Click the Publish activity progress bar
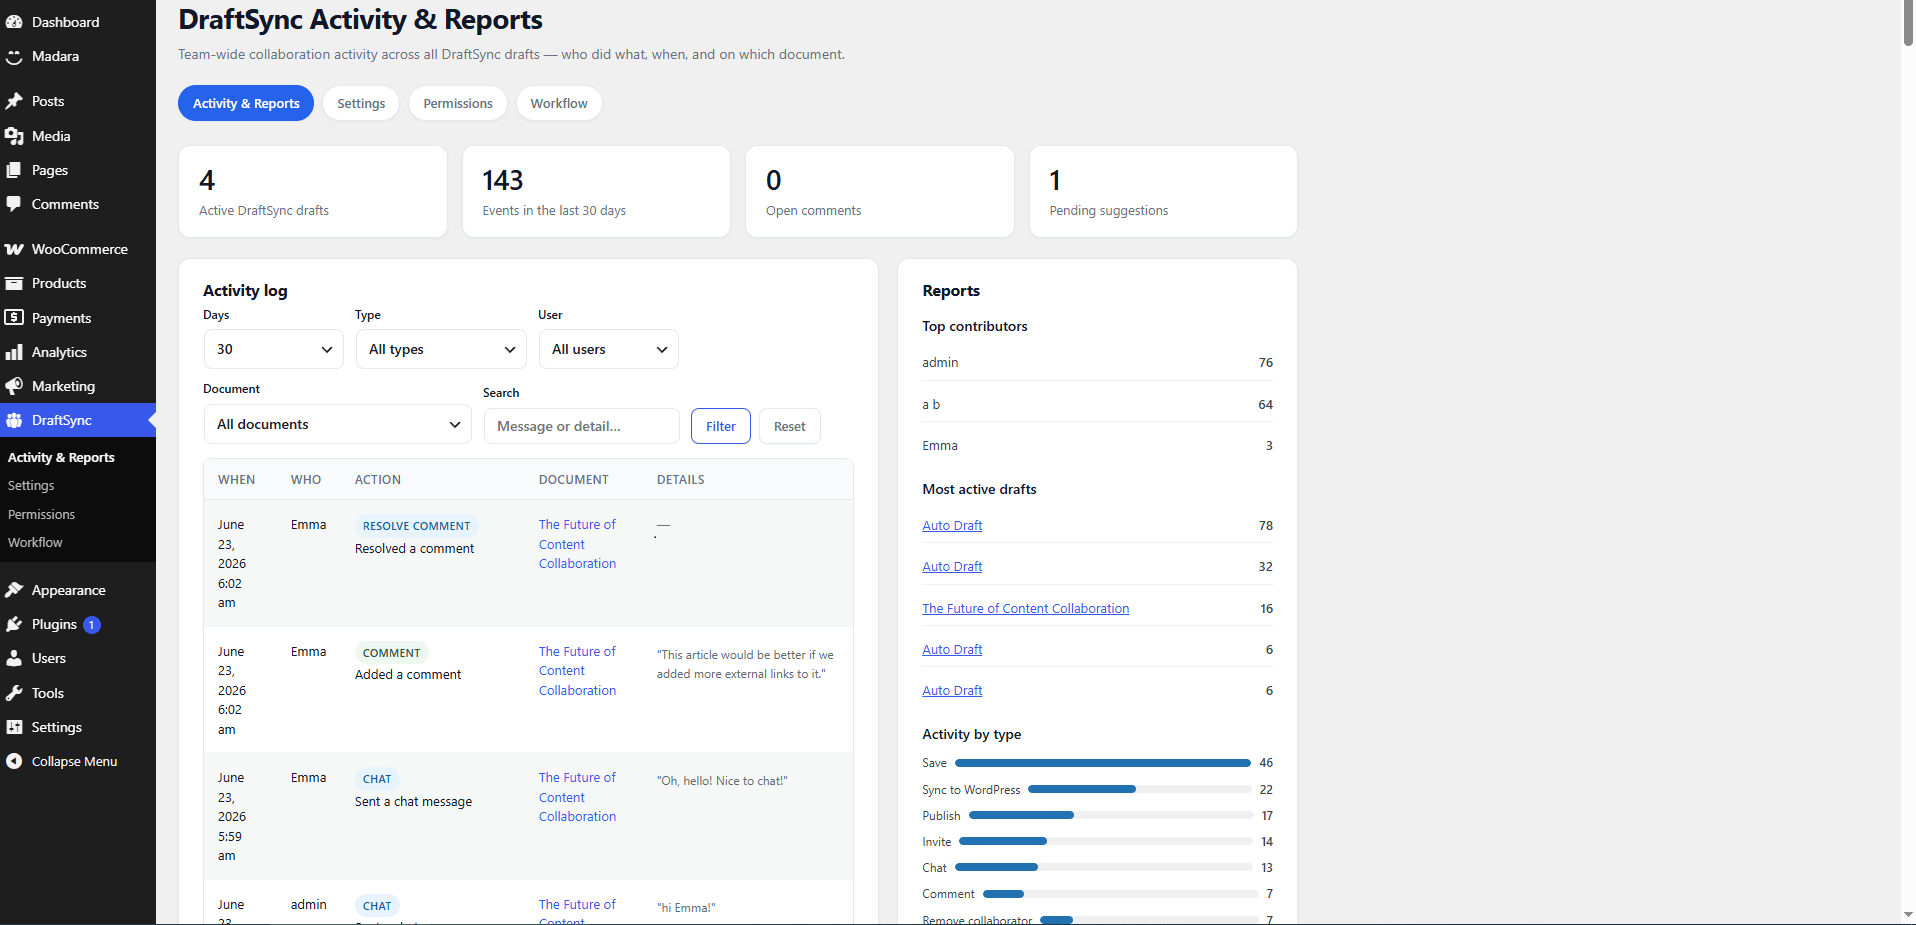The width and height of the screenshot is (1916, 925). pyautogui.click(x=1110, y=815)
